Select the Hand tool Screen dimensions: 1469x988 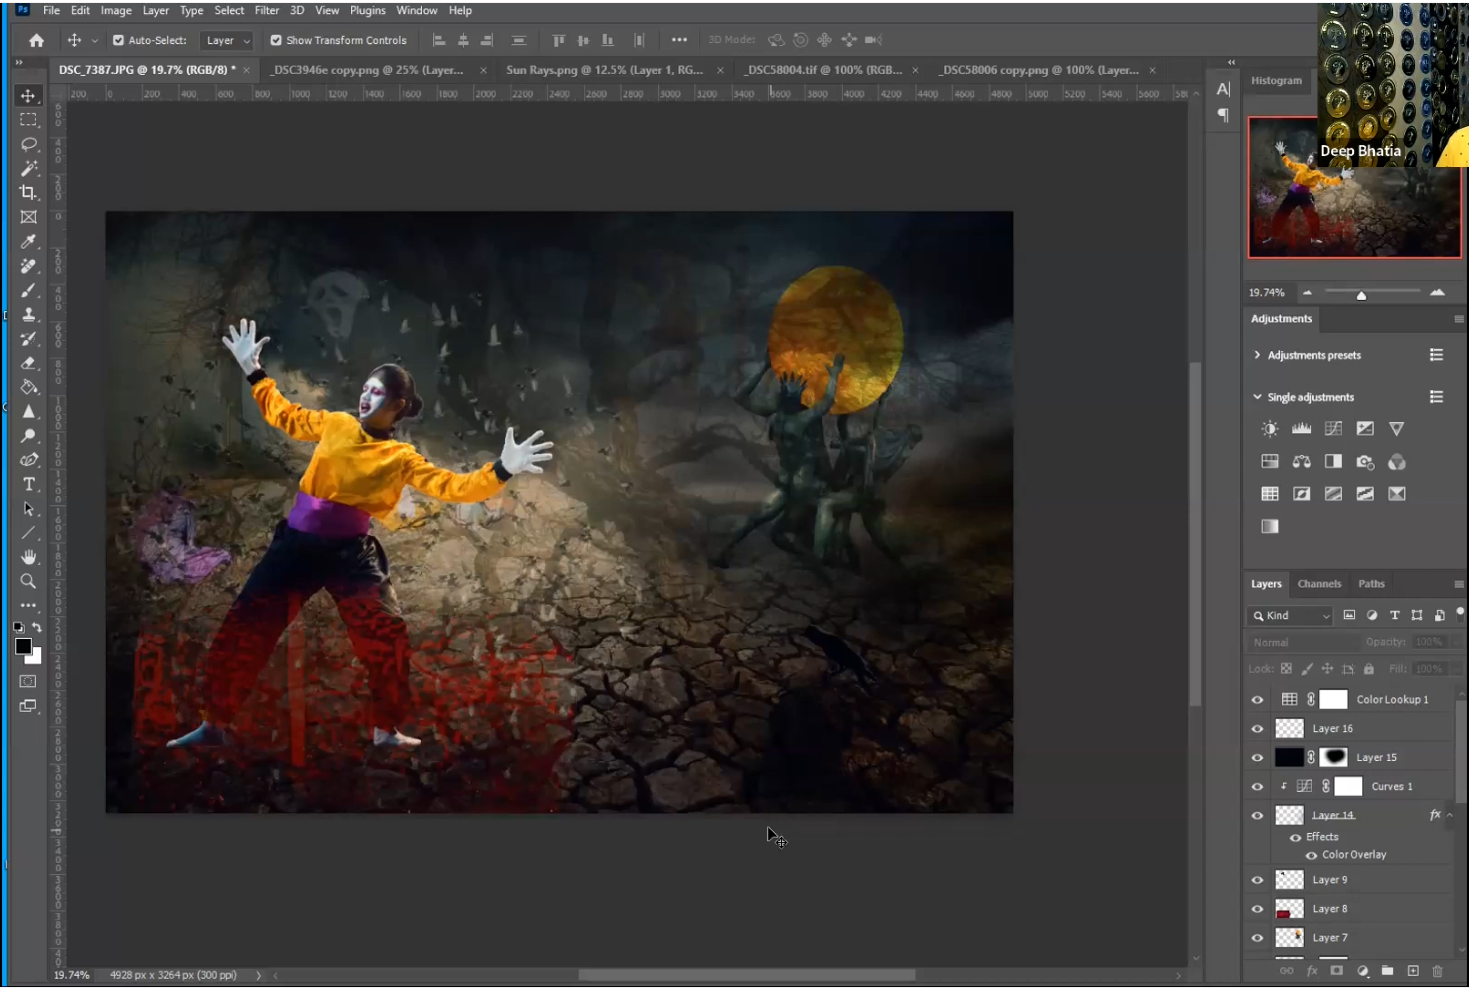coord(28,557)
